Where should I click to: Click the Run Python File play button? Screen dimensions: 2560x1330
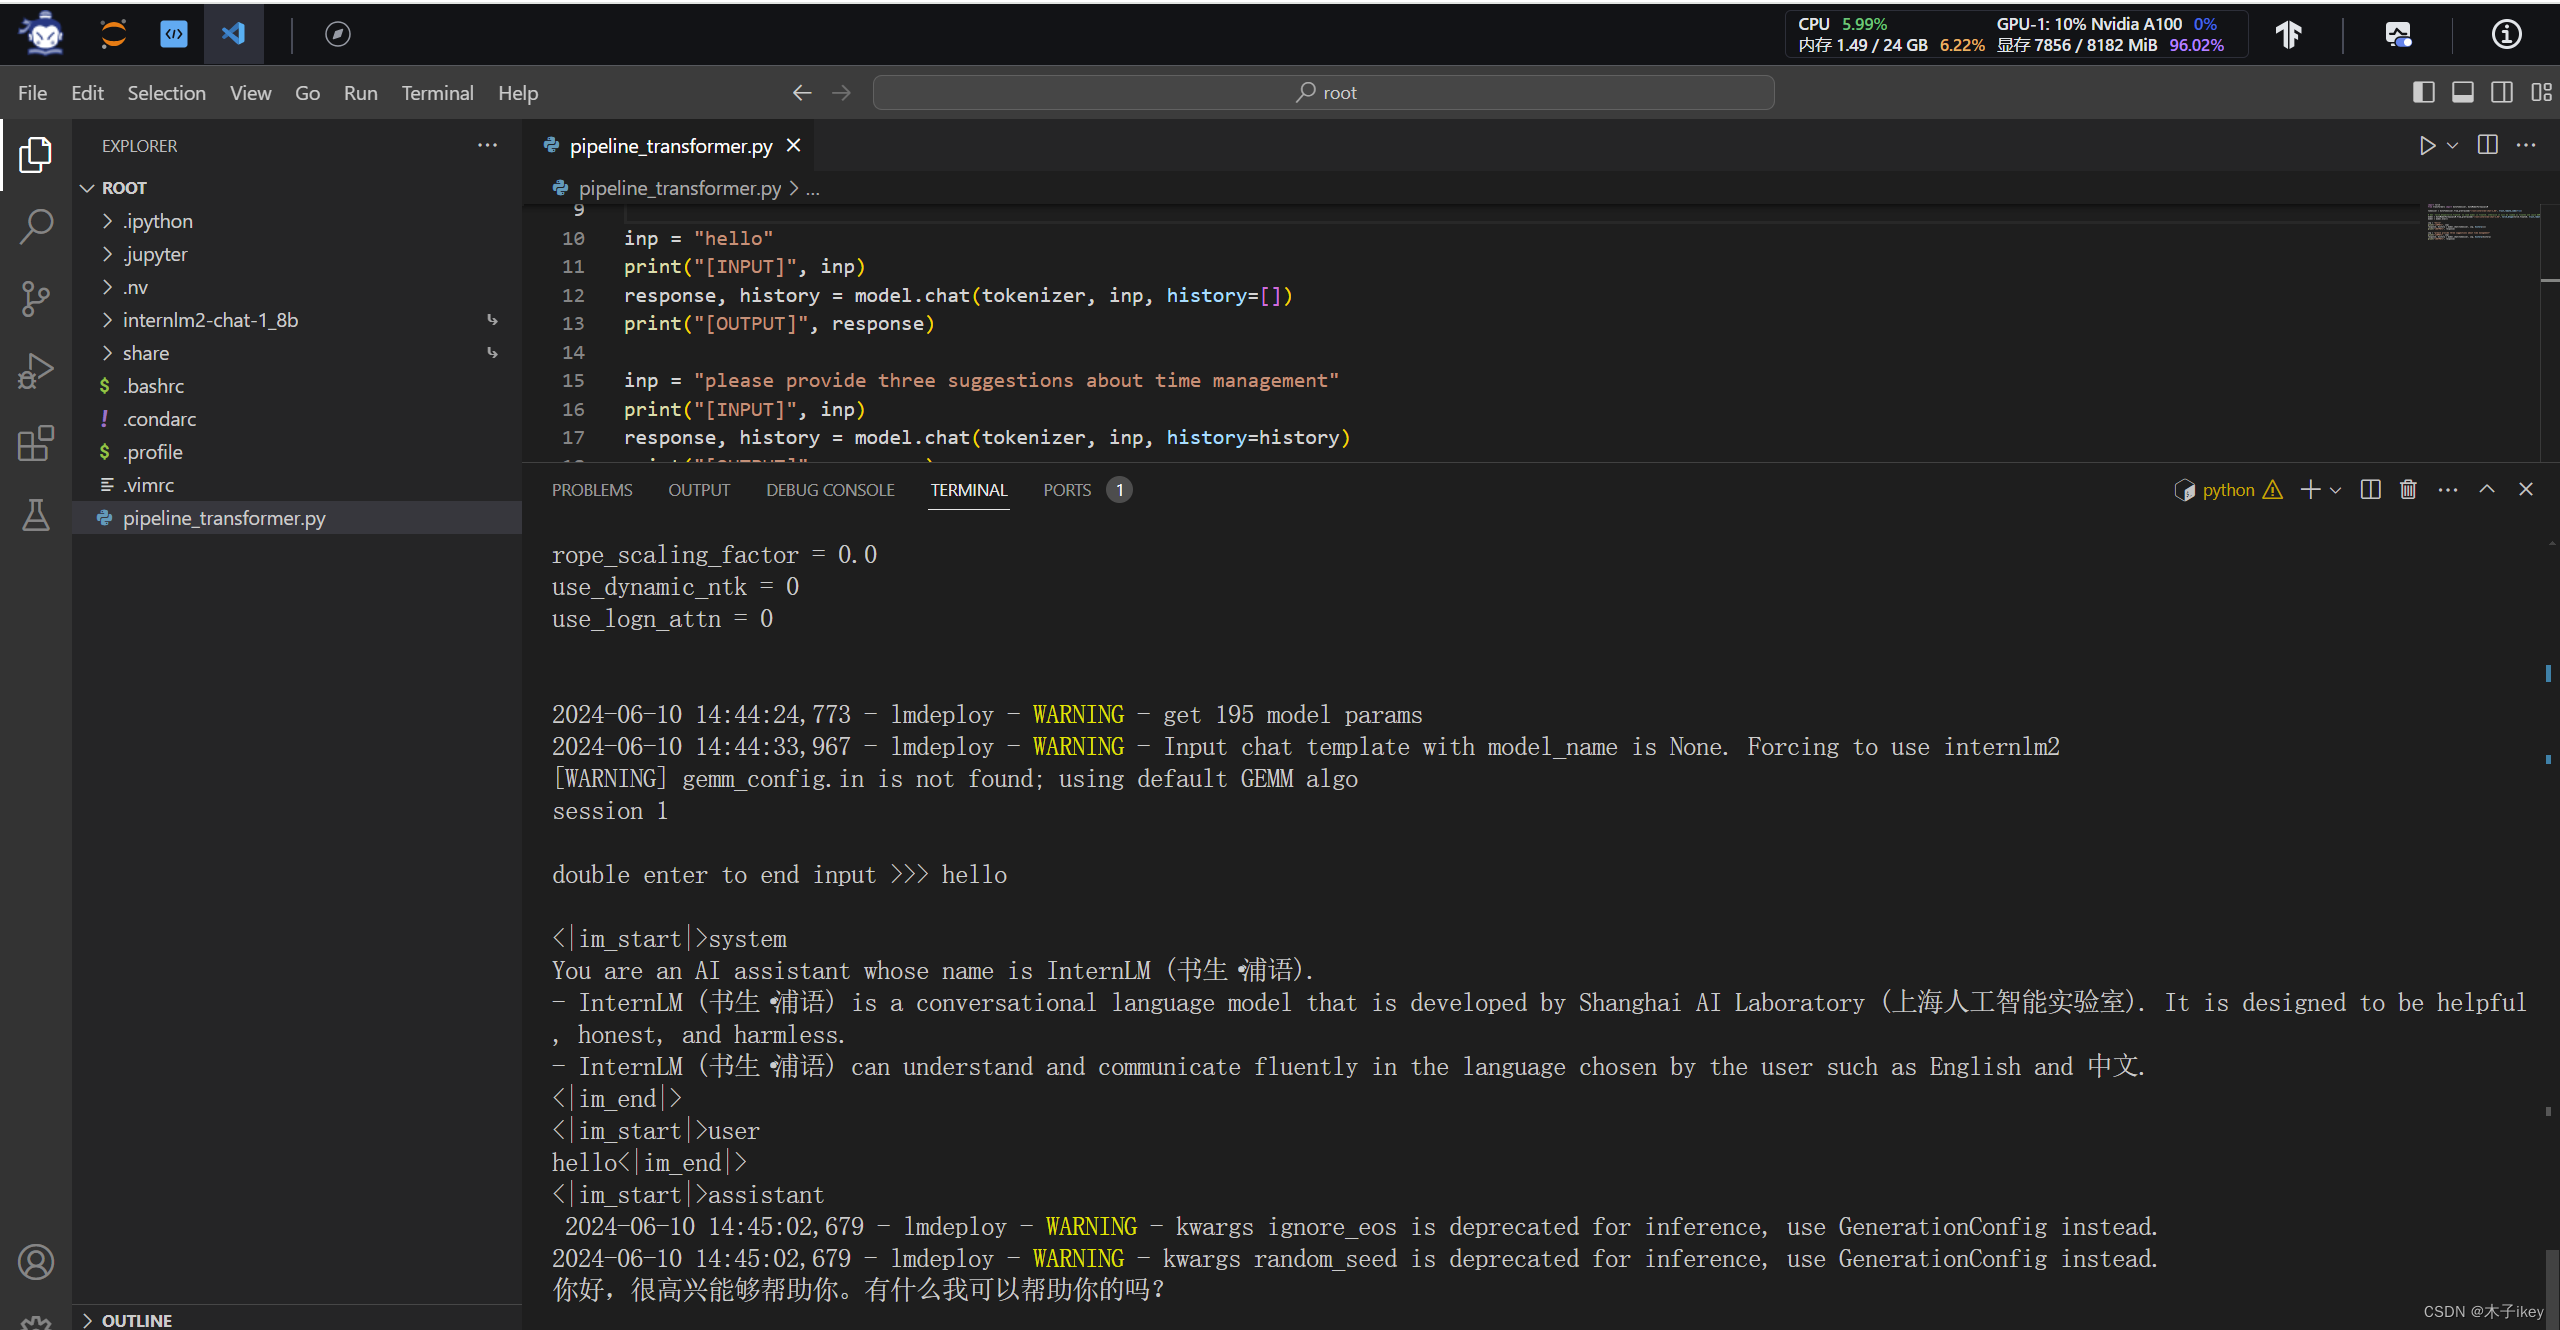pyautogui.click(x=2427, y=146)
